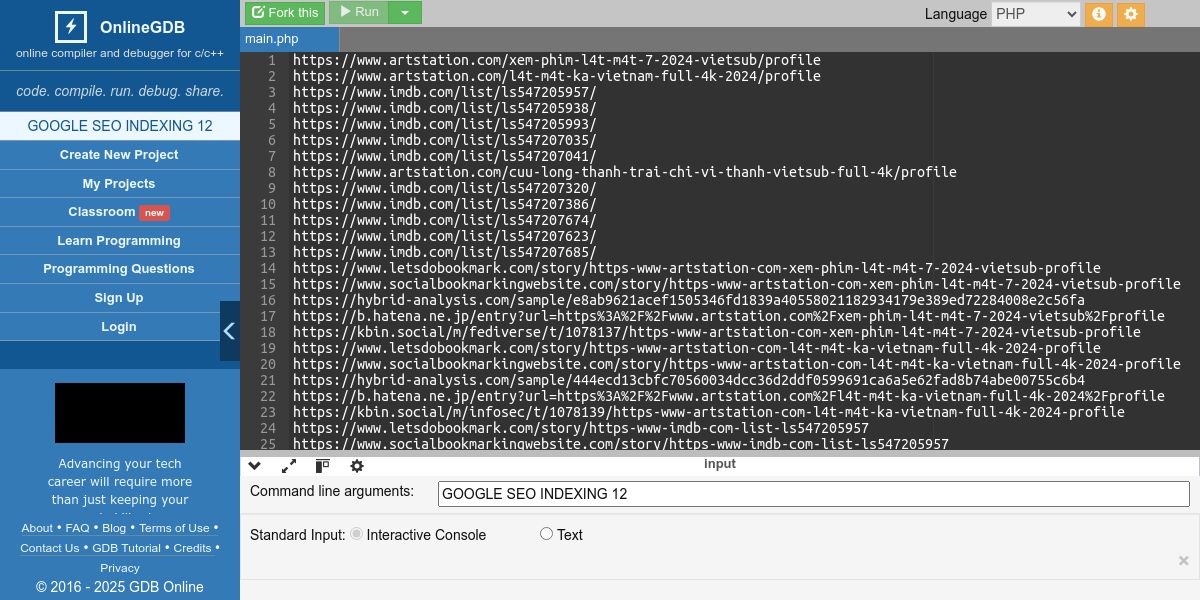
Task: Open the Language PHP dropdown
Action: tap(1036, 14)
